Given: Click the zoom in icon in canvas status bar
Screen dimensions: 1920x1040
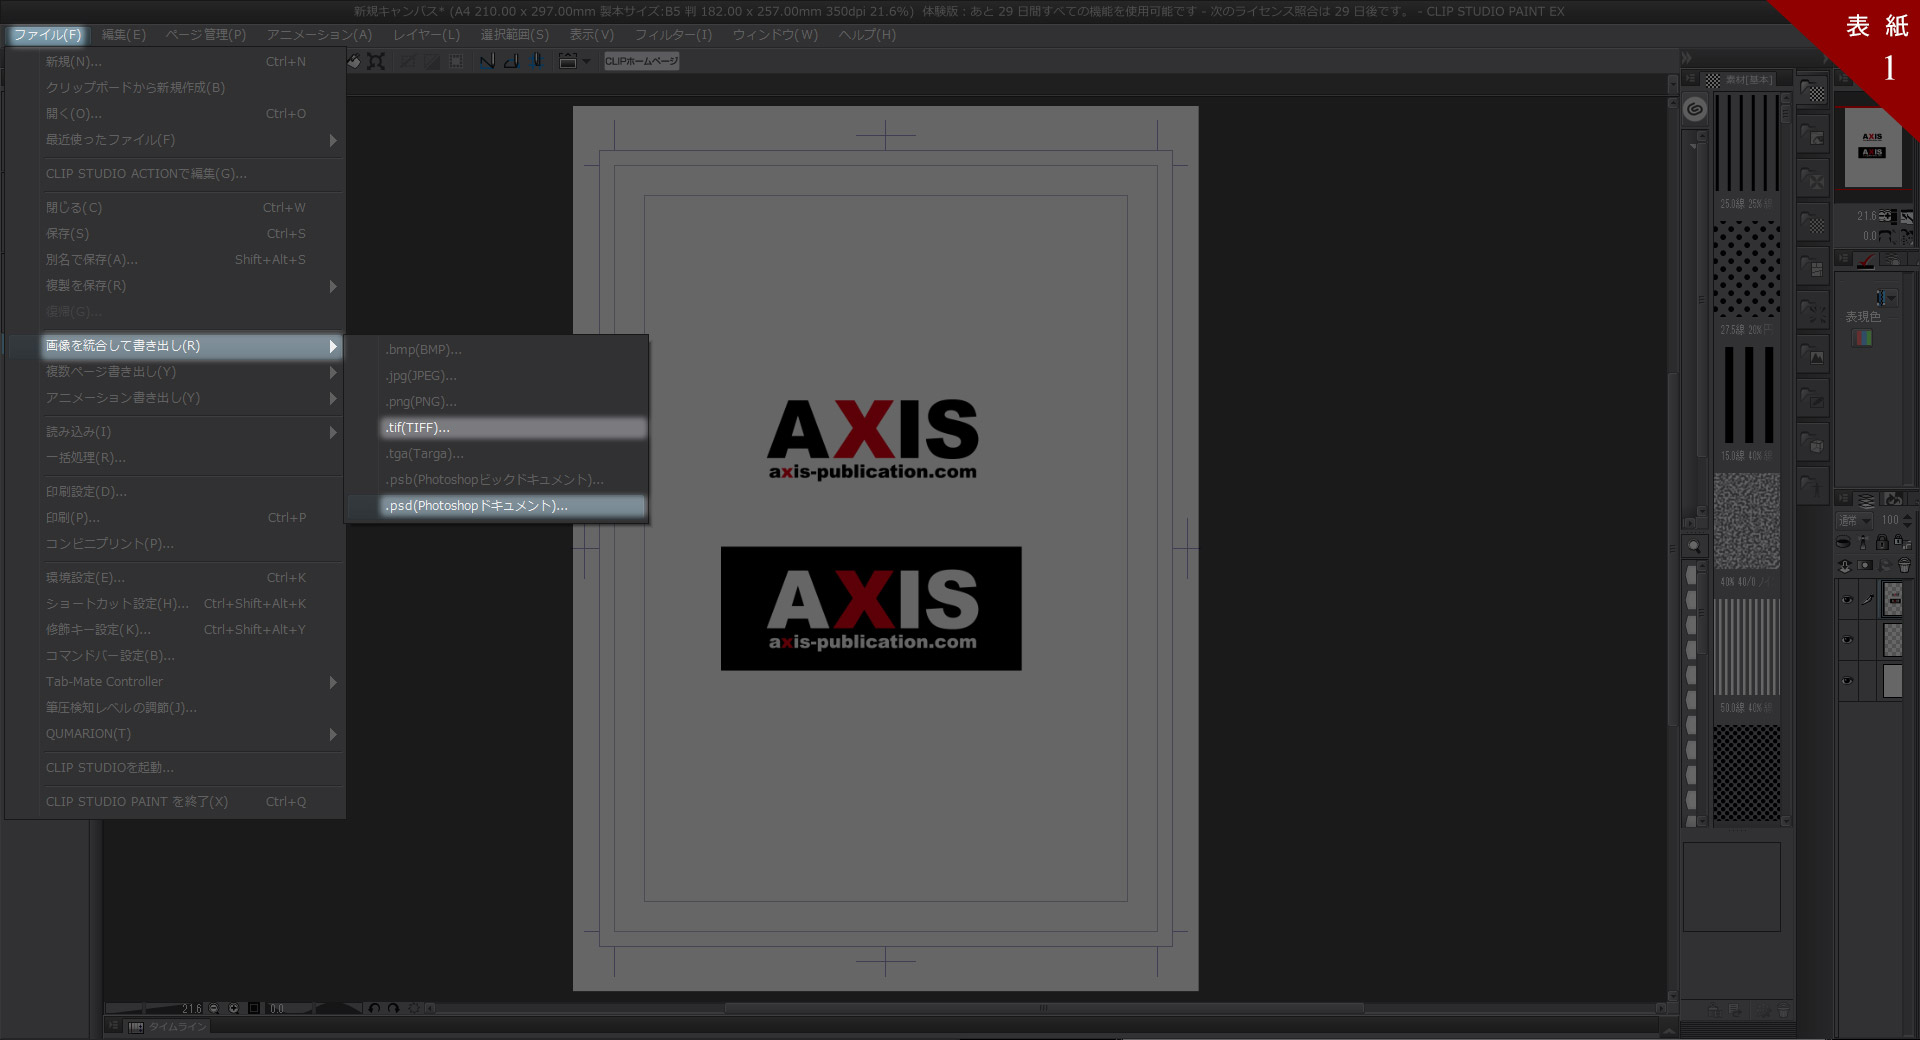Looking at the screenshot, I should coord(233,1008).
